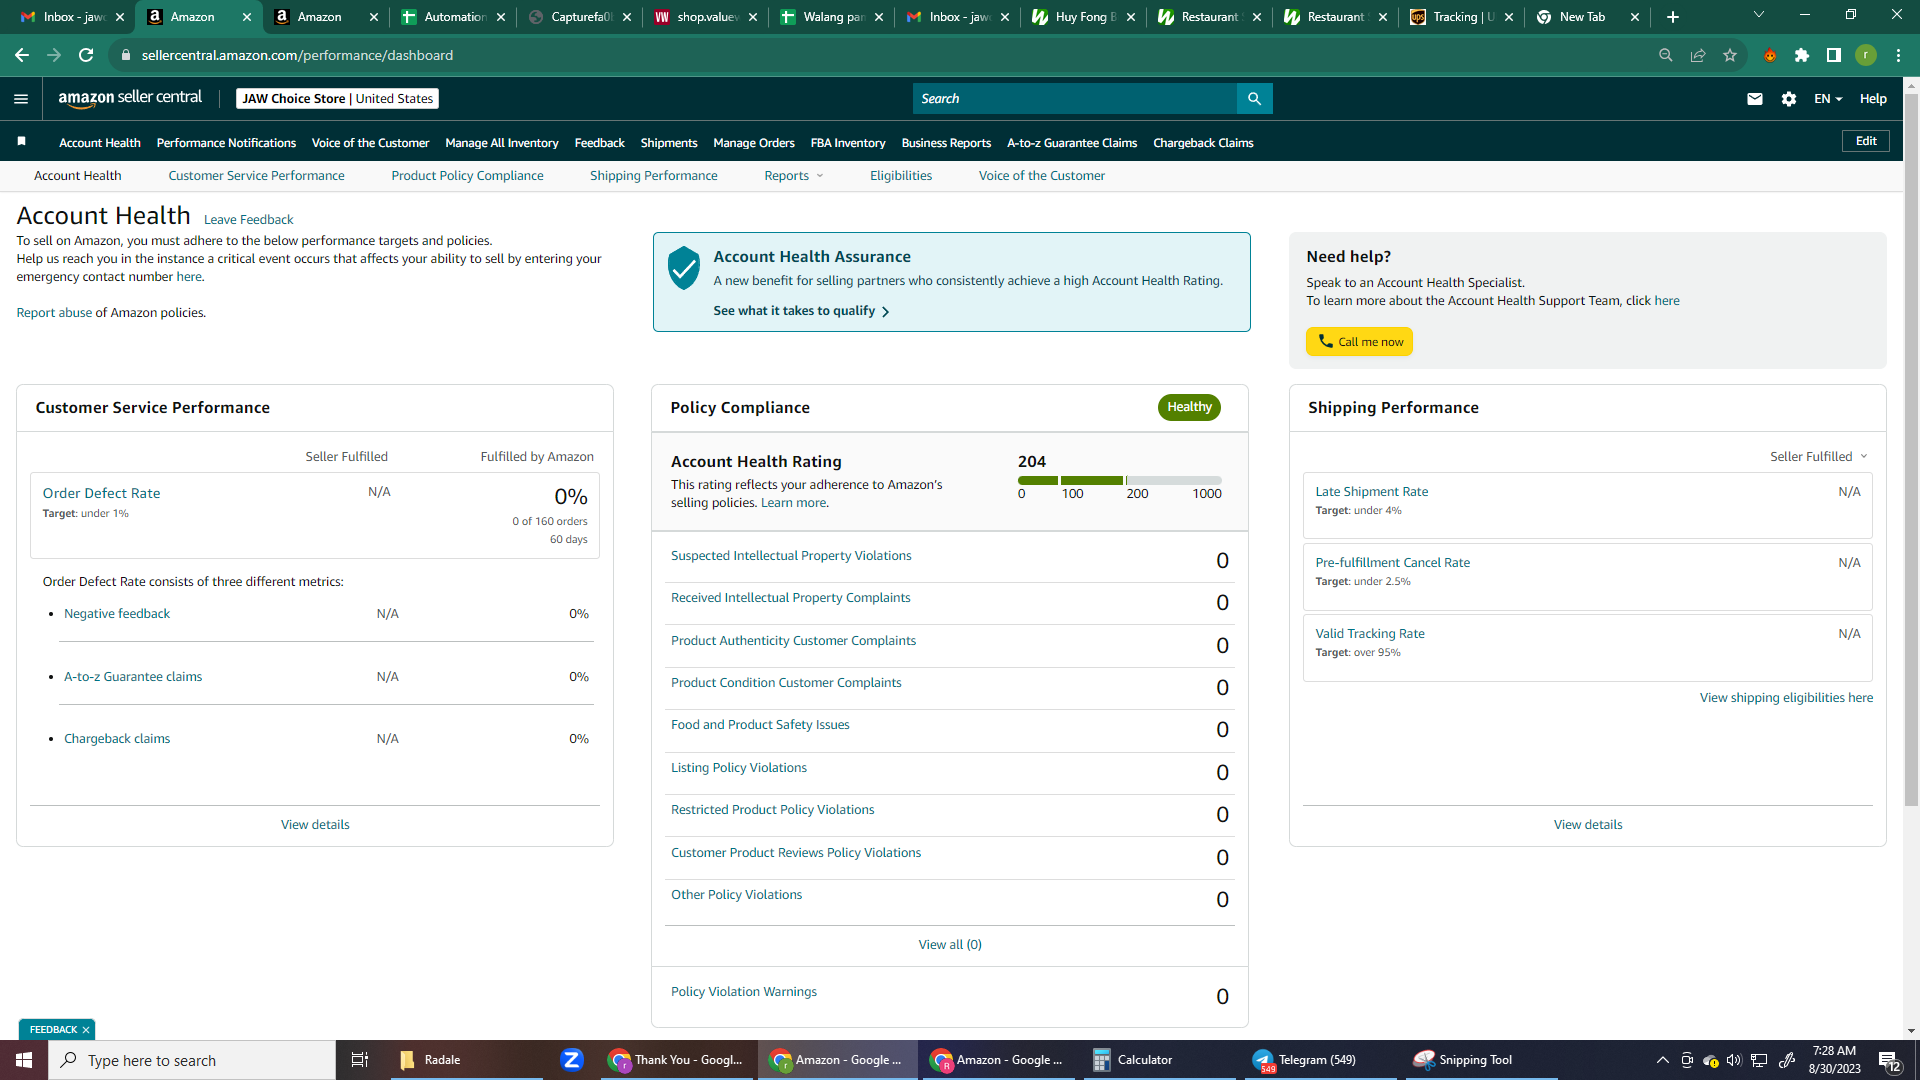This screenshot has height=1080, width=1920.
Task: Open the hamburger navigation menu
Action: (21, 98)
